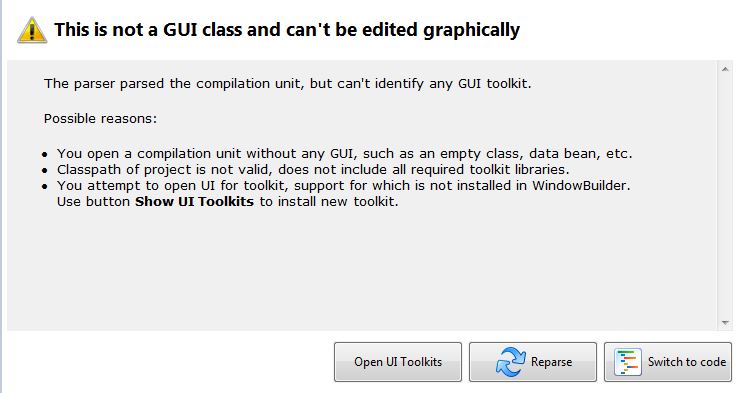Click the 'to install new toolkit' text
This screenshot has width=738, height=393.
(x=329, y=202)
